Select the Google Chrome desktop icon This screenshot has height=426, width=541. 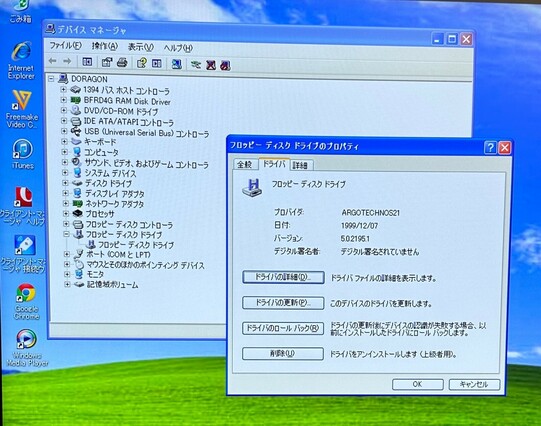click(x=26, y=301)
